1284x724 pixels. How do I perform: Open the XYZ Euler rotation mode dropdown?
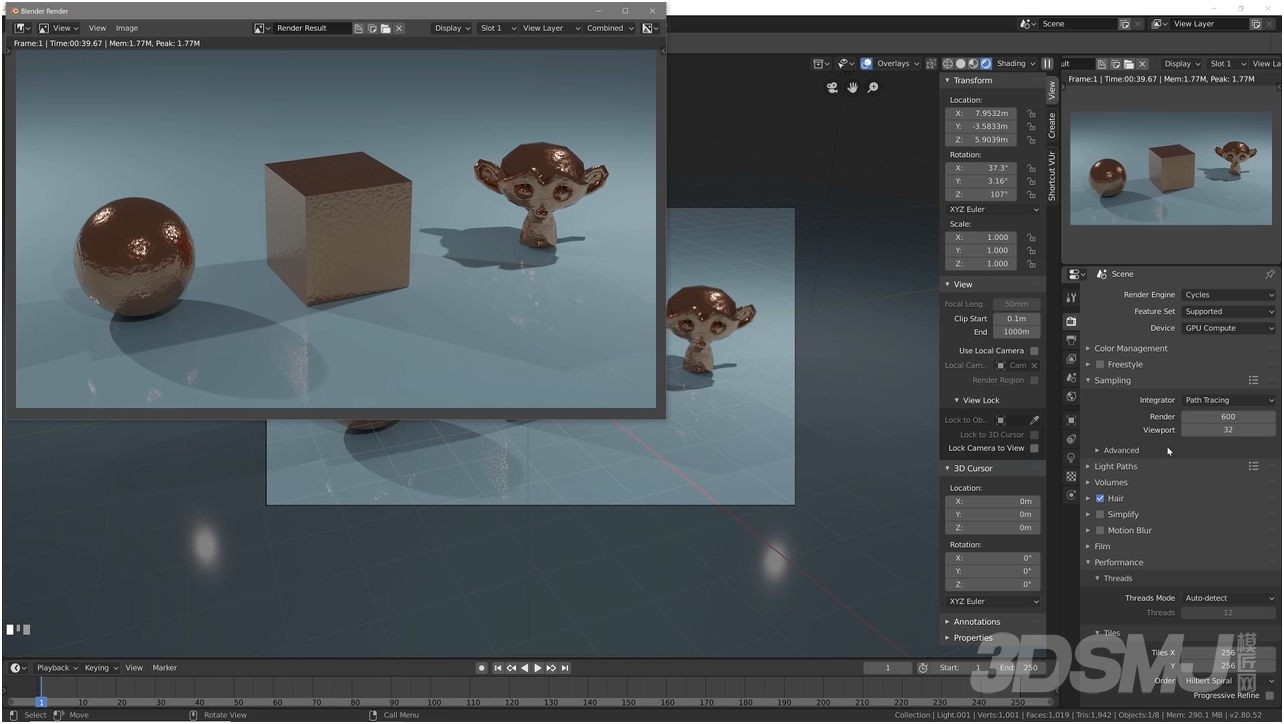click(x=993, y=209)
